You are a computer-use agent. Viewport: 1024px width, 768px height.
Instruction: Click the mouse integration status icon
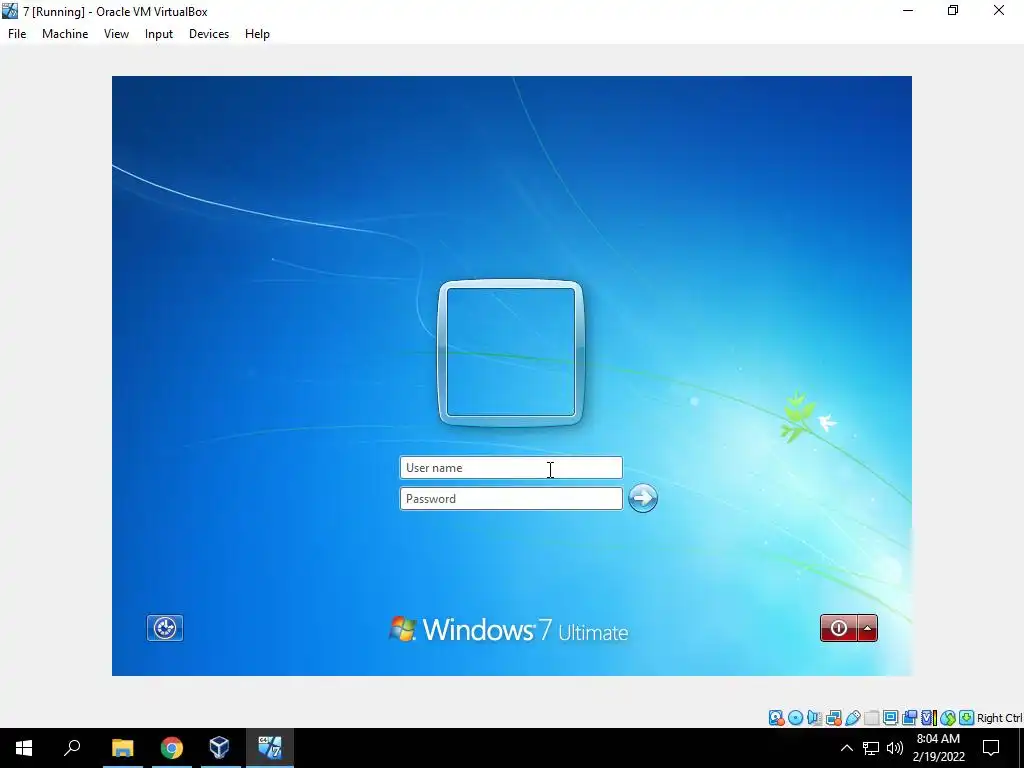(x=948, y=718)
